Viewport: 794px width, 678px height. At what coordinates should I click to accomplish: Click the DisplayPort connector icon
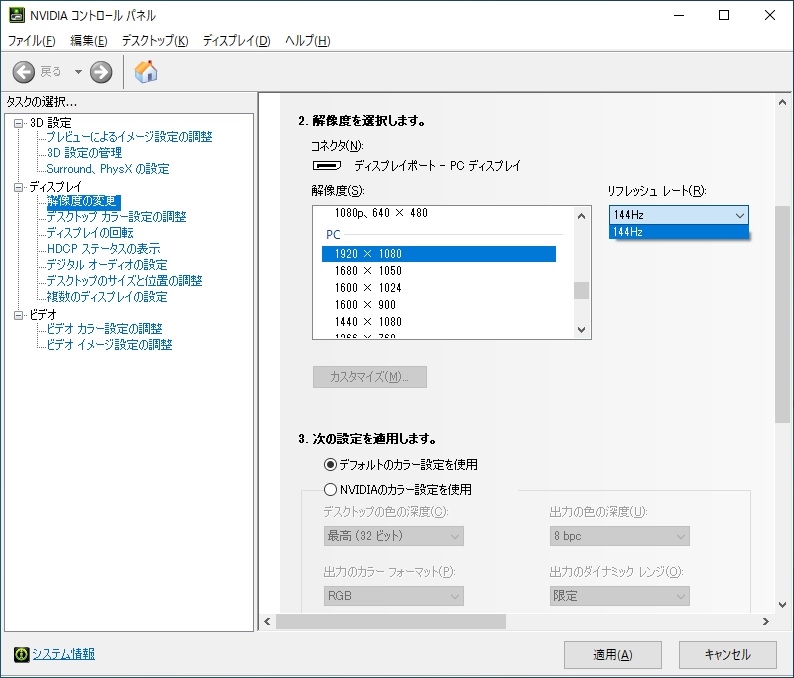(327, 166)
